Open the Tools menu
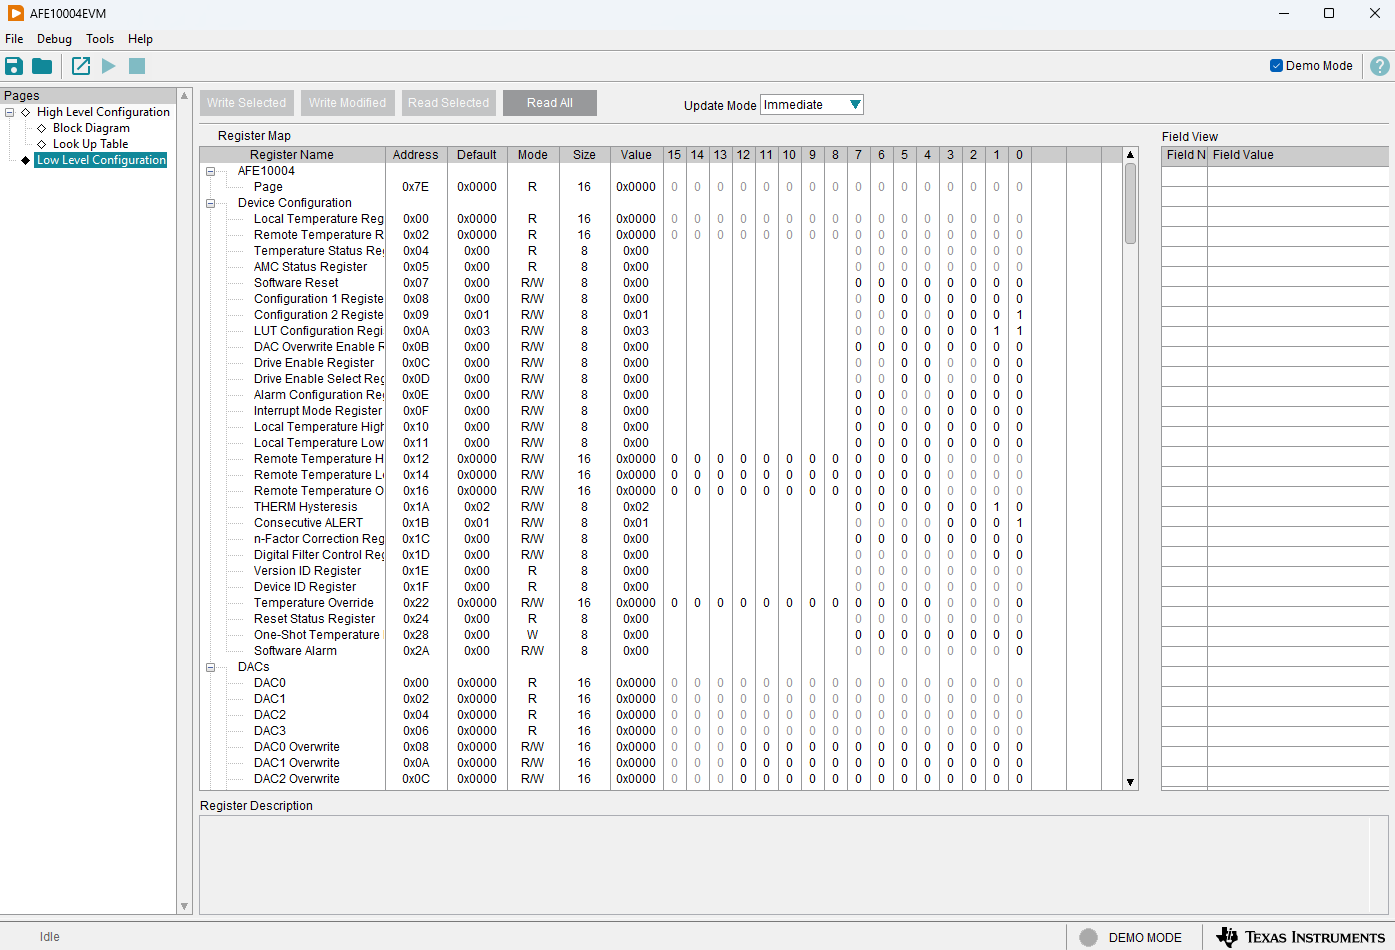The image size is (1395, 950). 100,39
